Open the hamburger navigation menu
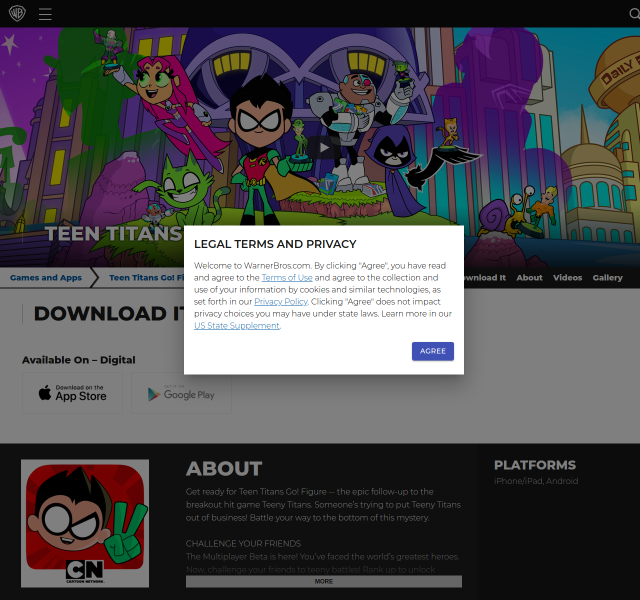 (45, 14)
